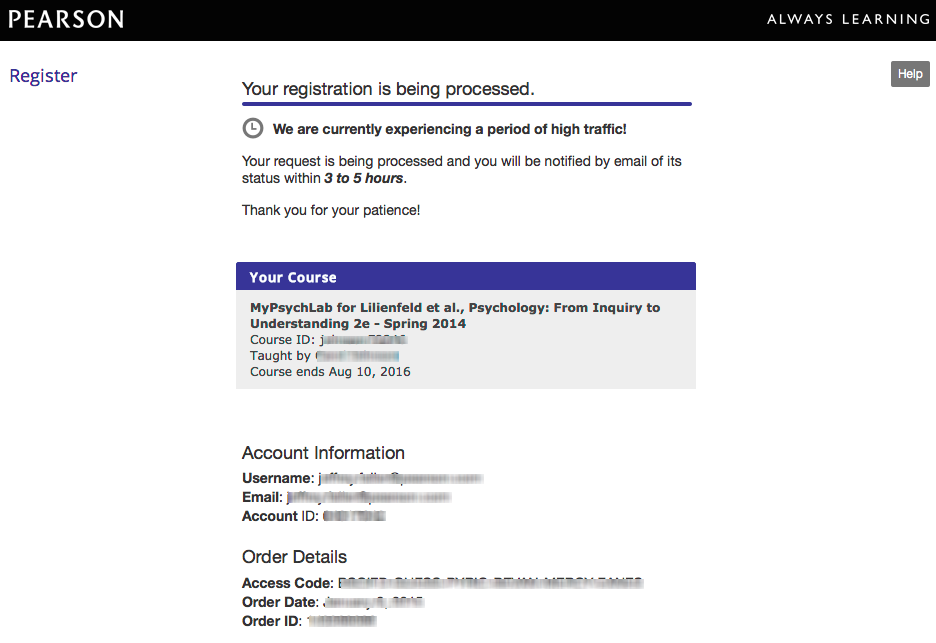Image resolution: width=936 pixels, height=643 pixels.
Task: Open the Register link in sidebar
Action: coord(43,76)
